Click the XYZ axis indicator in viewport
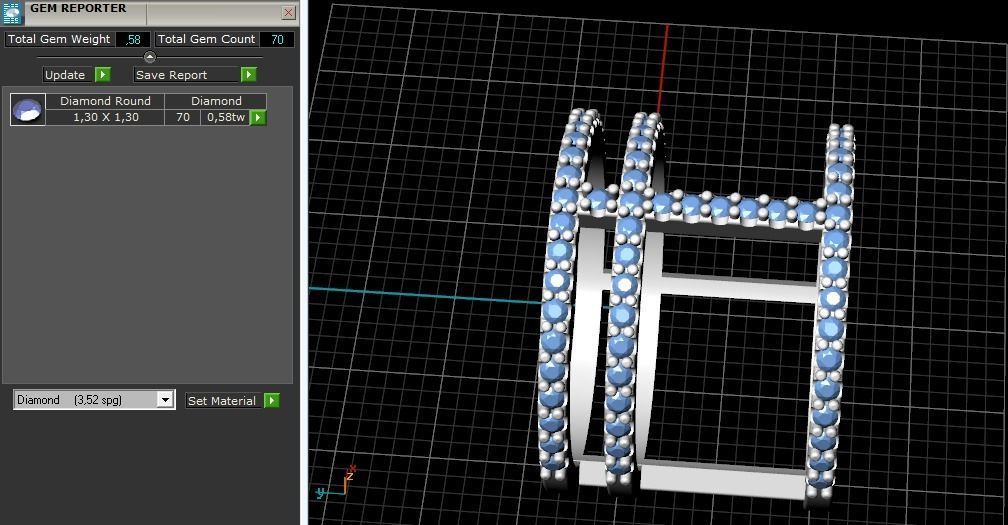This screenshot has height=525, width=1008. (336, 483)
